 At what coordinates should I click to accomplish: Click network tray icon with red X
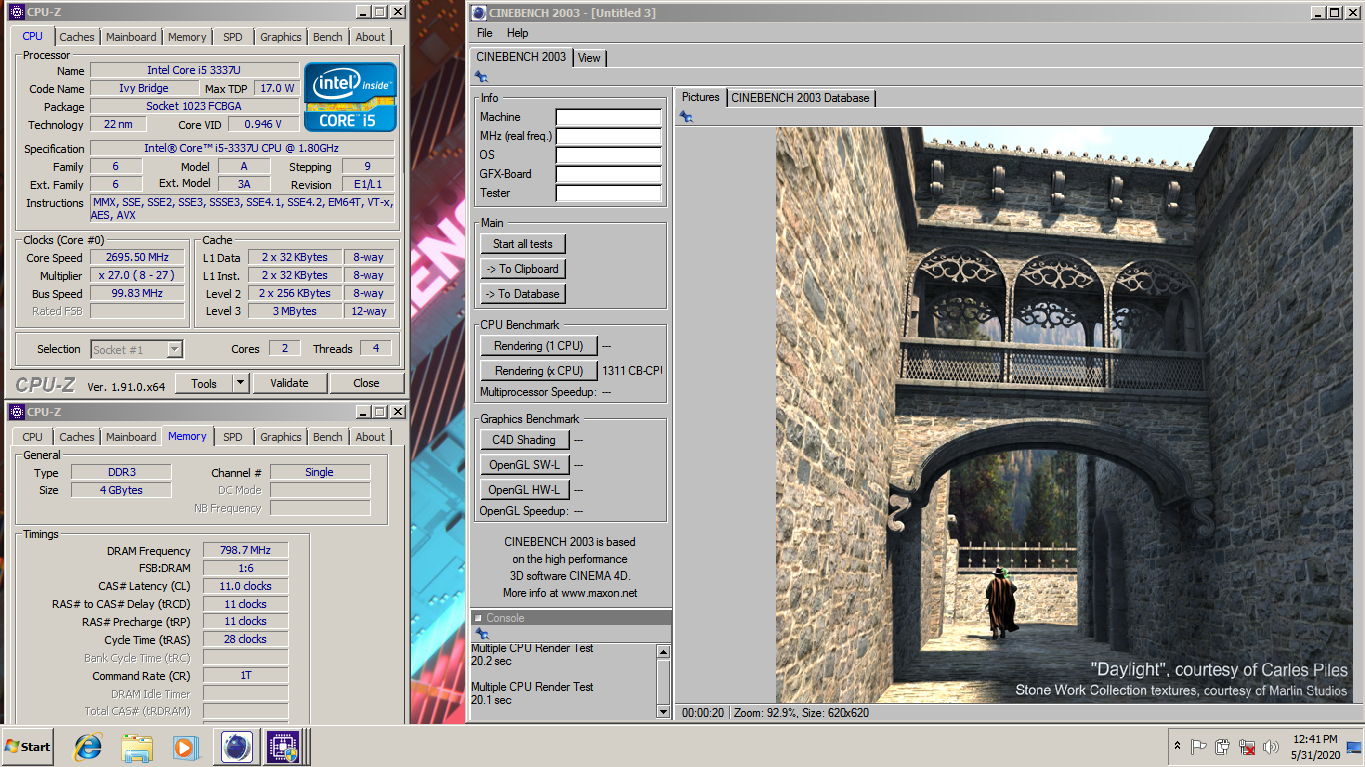click(x=1247, y=747)
